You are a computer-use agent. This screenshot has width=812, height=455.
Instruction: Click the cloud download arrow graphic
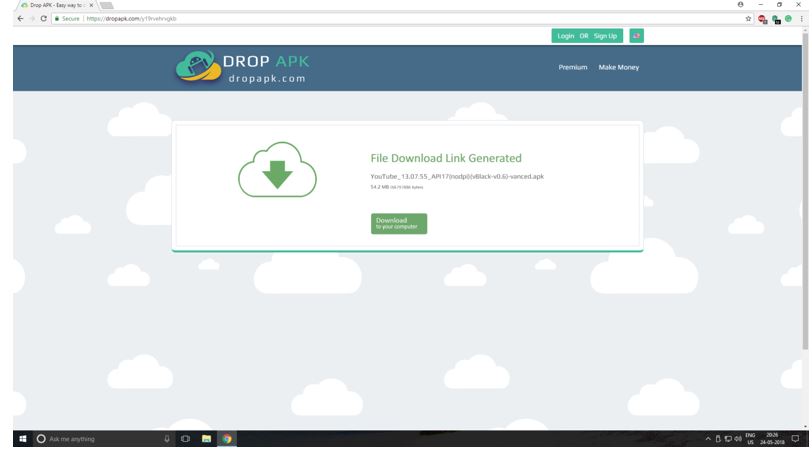277,169
